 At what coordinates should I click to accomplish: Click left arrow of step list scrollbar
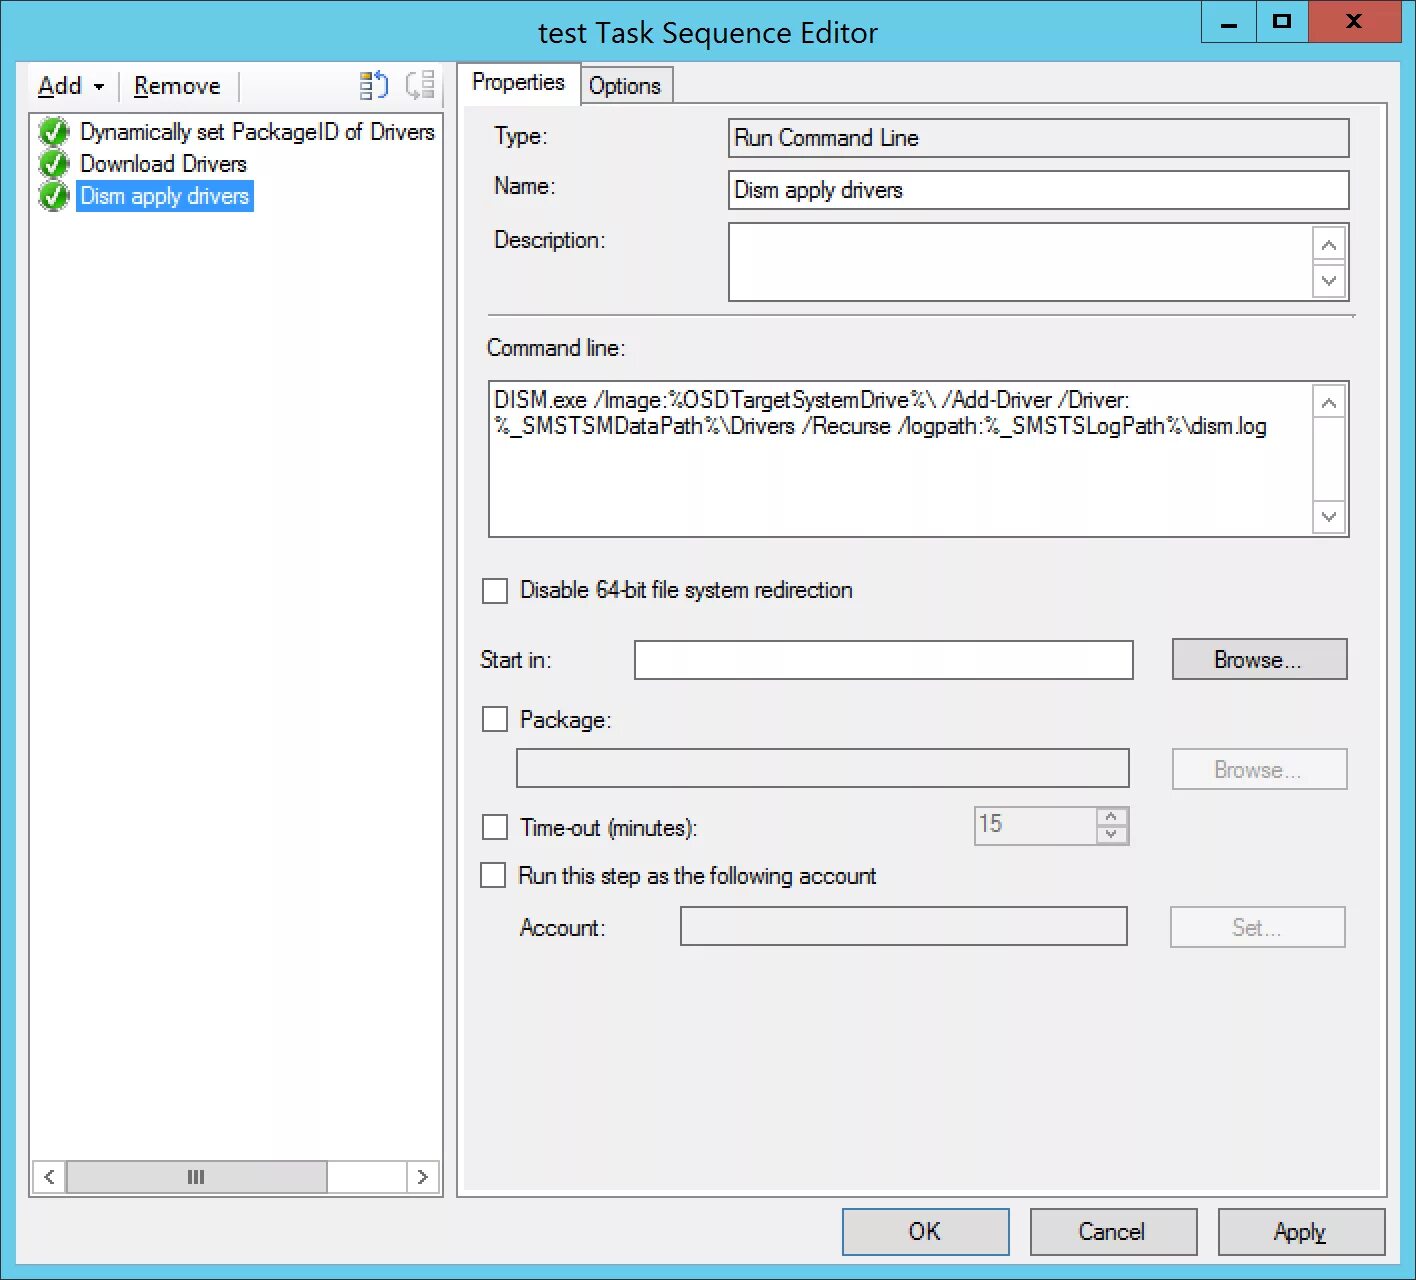click(50, 1177)
